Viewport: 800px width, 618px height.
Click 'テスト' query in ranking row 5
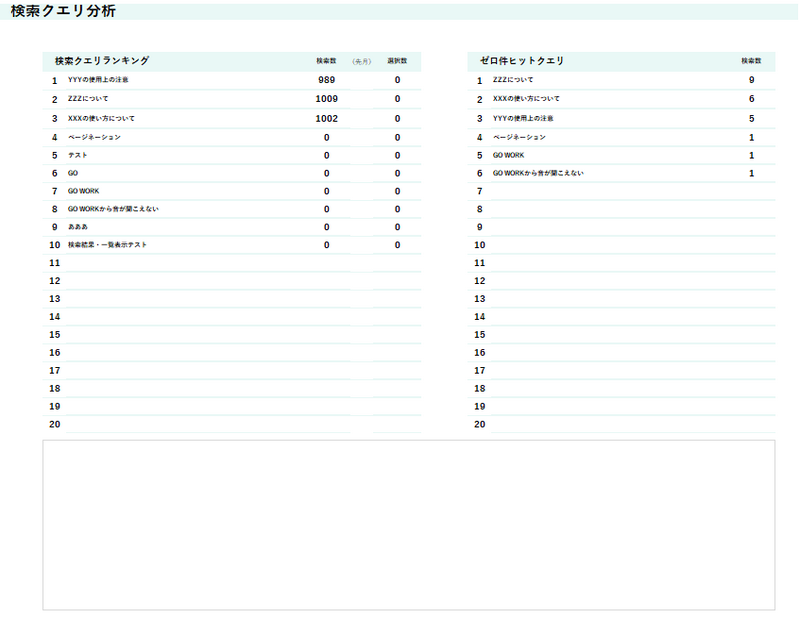point(78,155)
